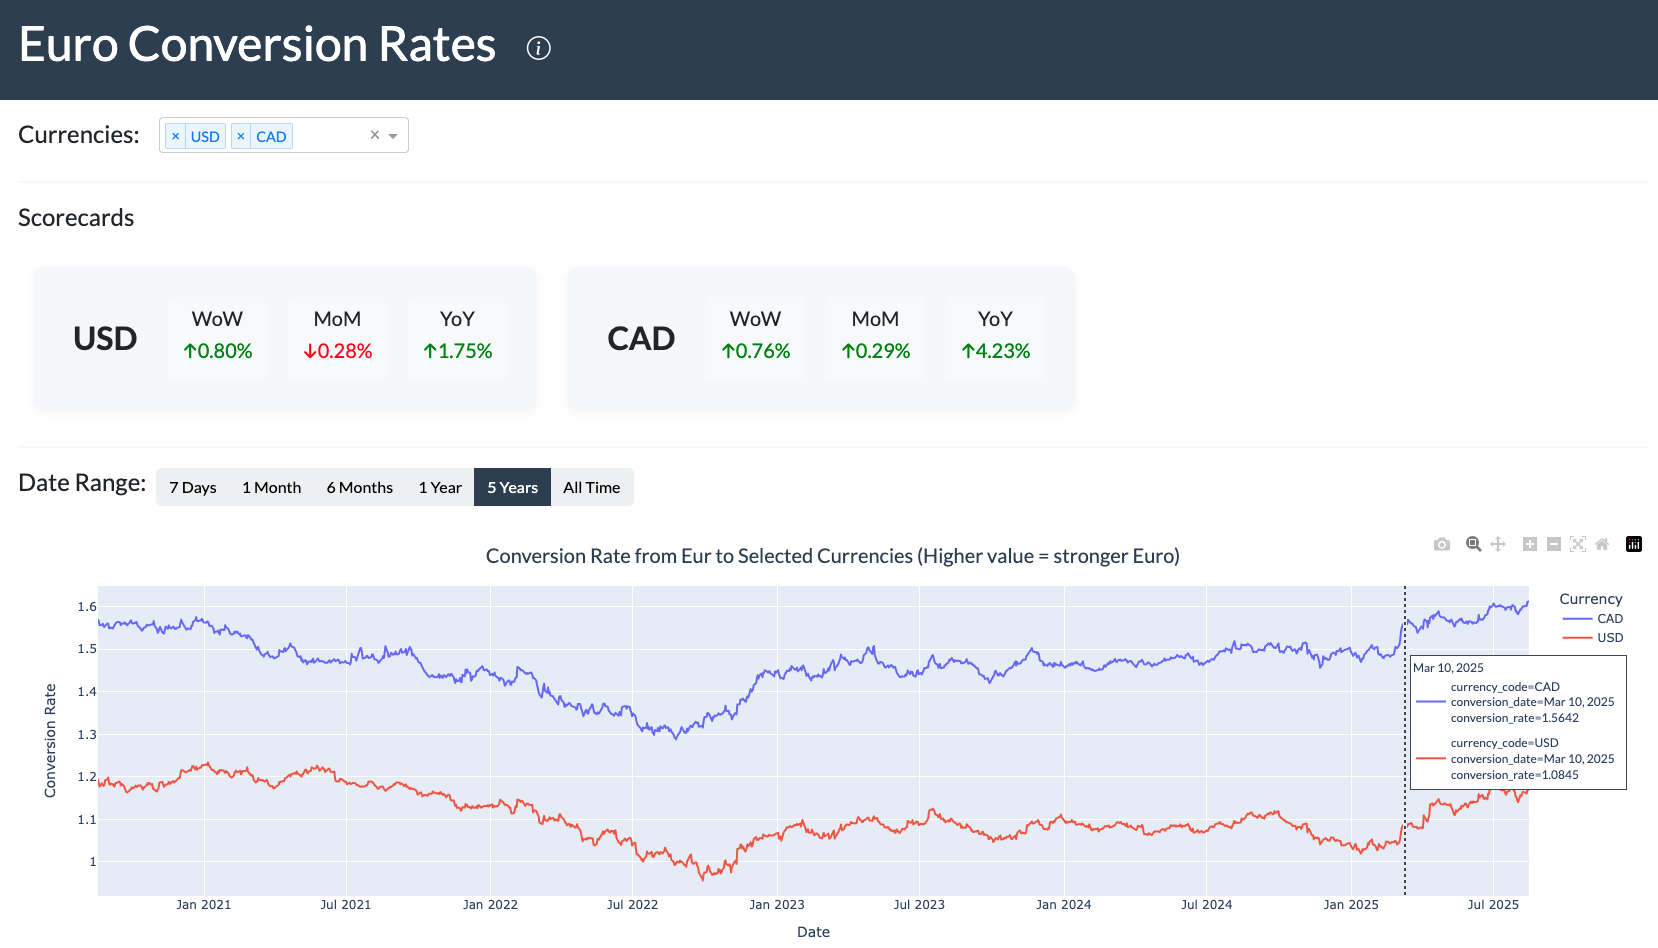
Task: Remove the USD currency chip
Action: click(176, 136)
